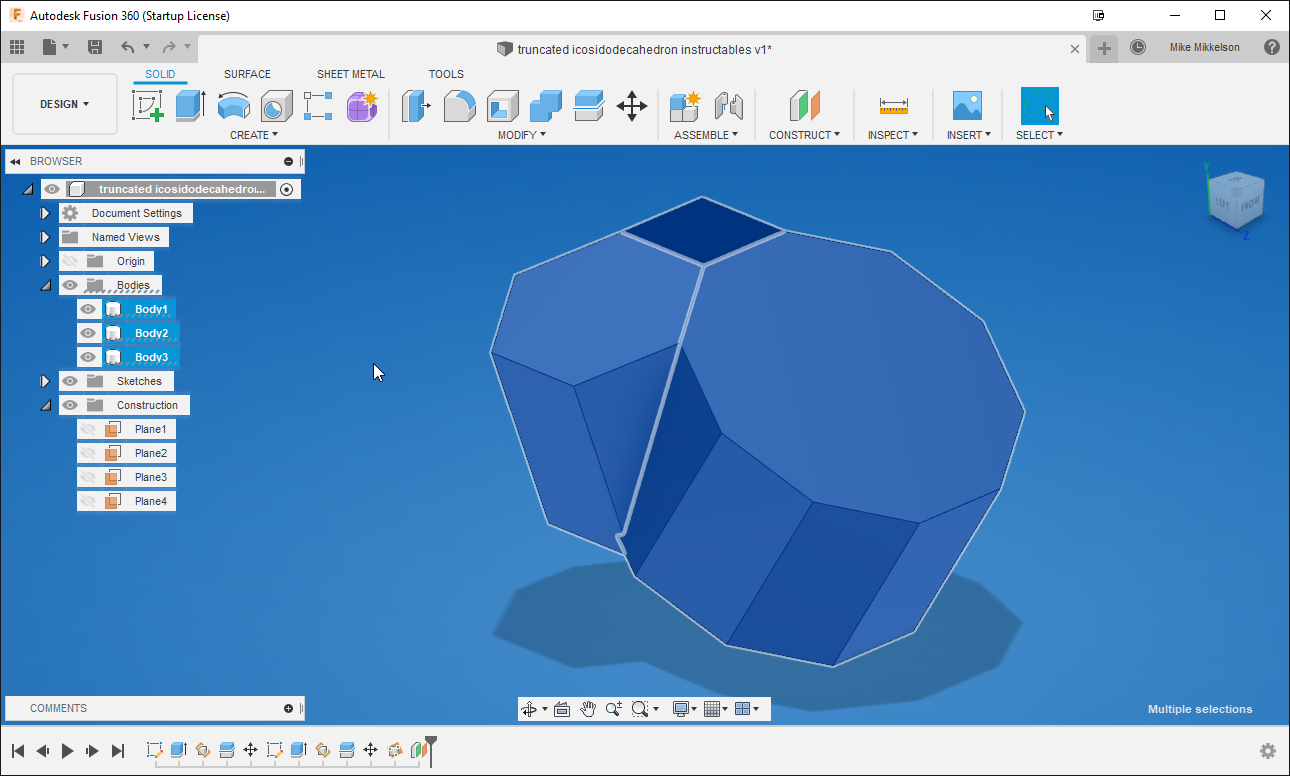
Task: Activate the Revolve tool
Action: point(233,105)
